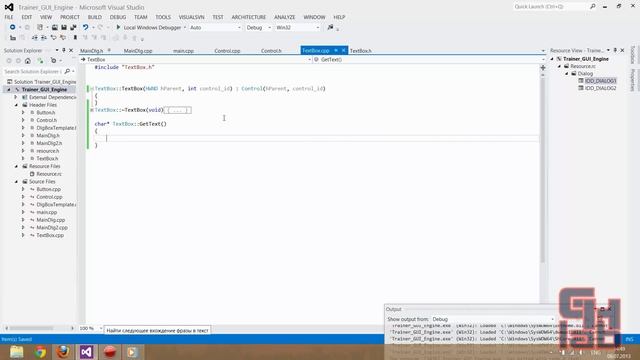The height and width of the screenshot is (360, 640).
Task: Click the Visual Studio taskbar icon
Action: [86, 352]
